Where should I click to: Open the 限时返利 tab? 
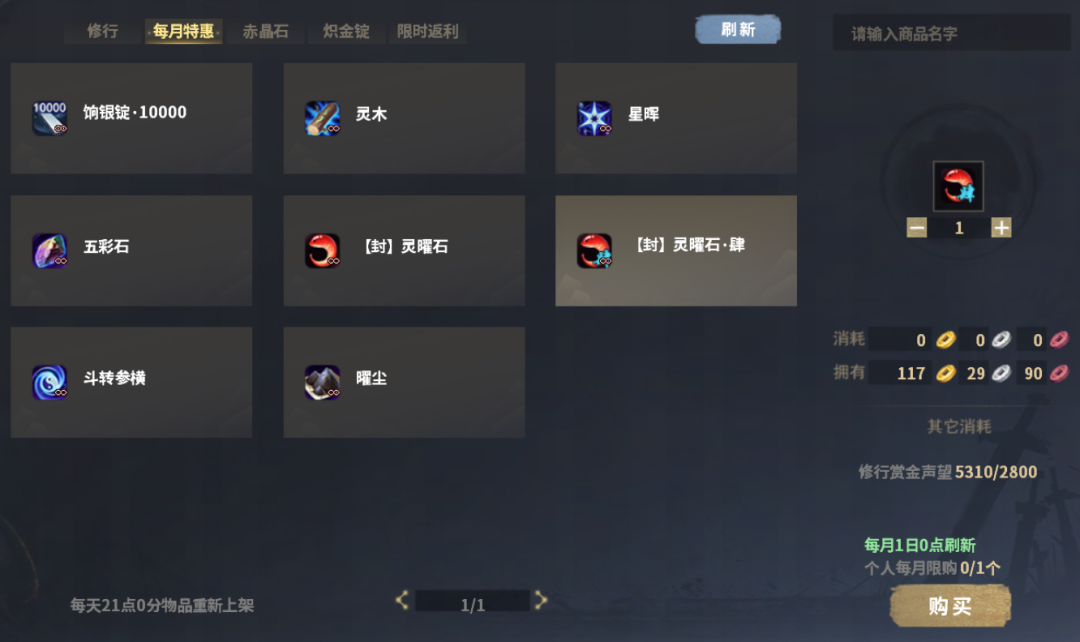427,31
